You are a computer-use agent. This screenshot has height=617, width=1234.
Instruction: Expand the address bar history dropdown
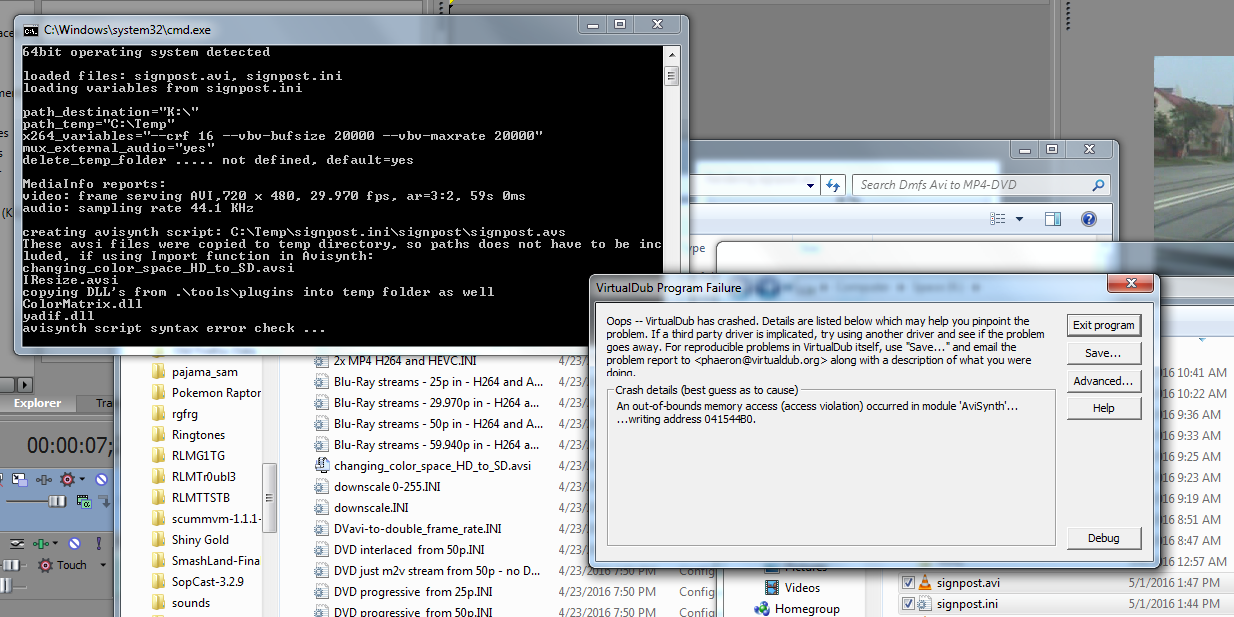pos(810,185)
